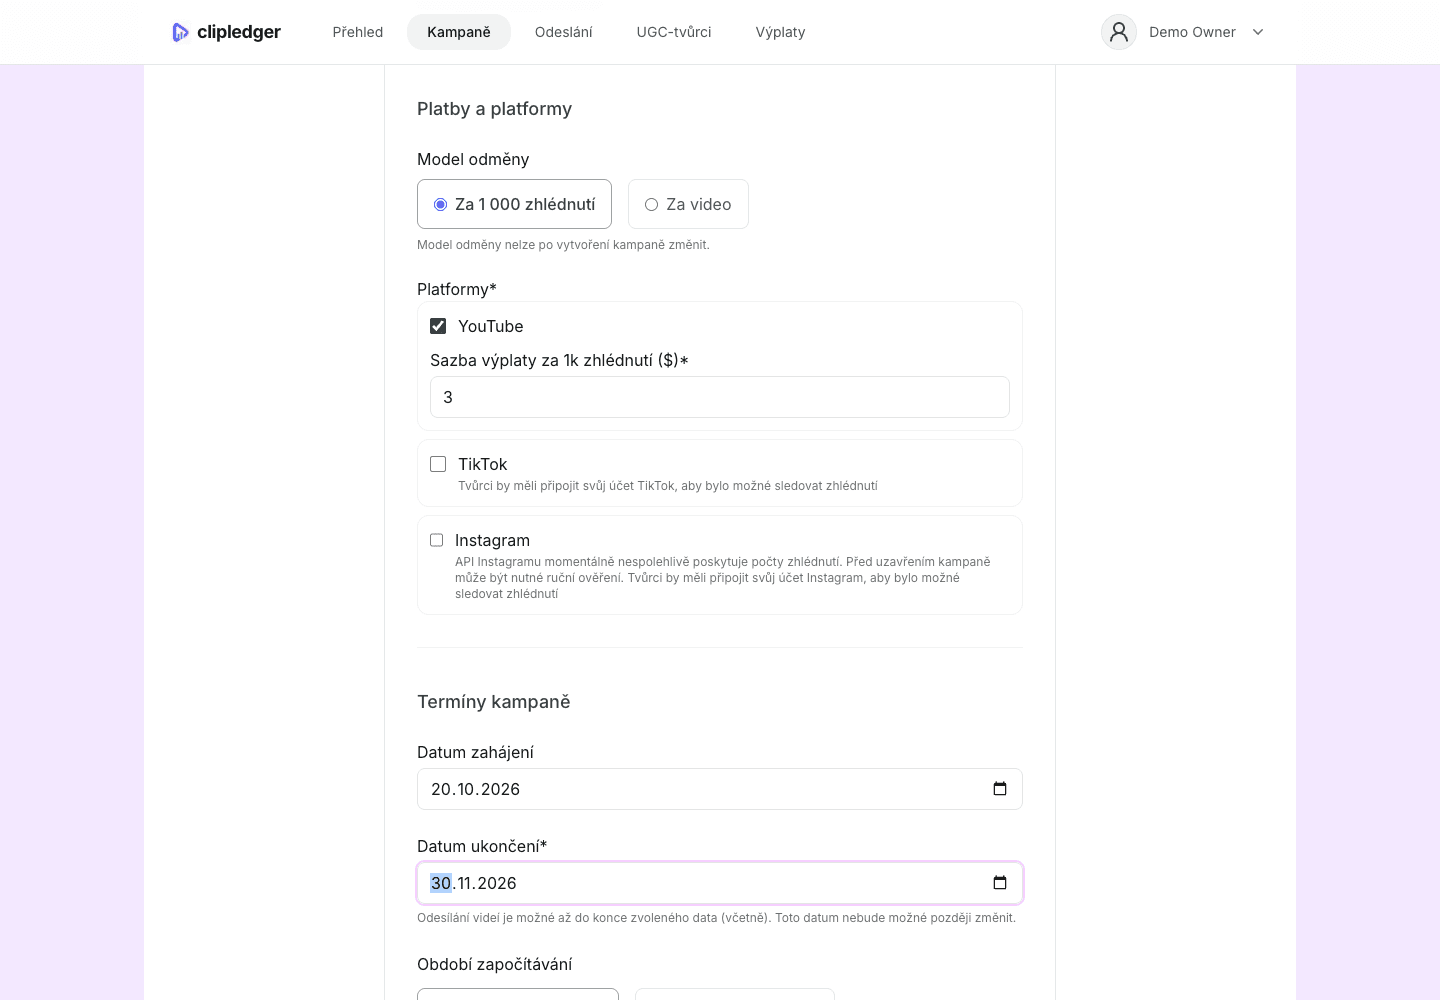The image size is (1440, 1000).
Task: Open the UGC-tvůrci tab
Action: point(674,32)
